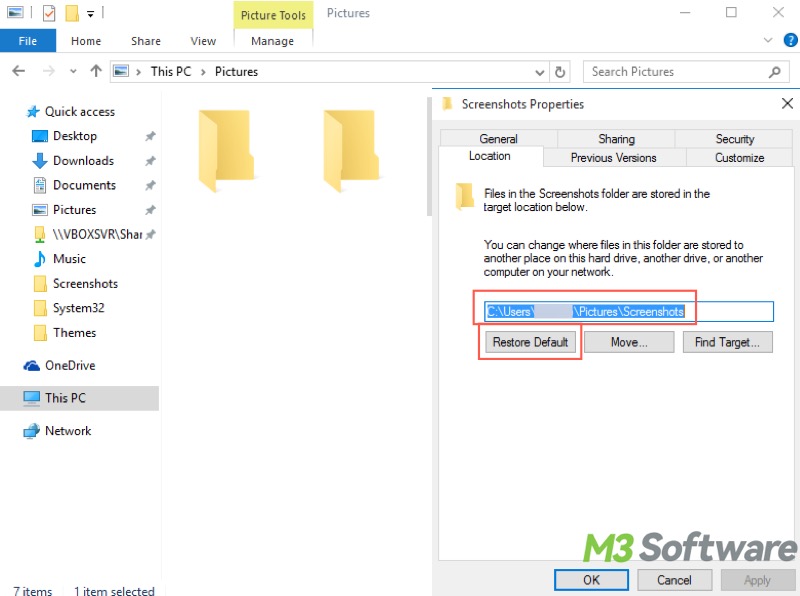The image size is (800, 596).
Task: Open the File menu
Action: [28, 41]
